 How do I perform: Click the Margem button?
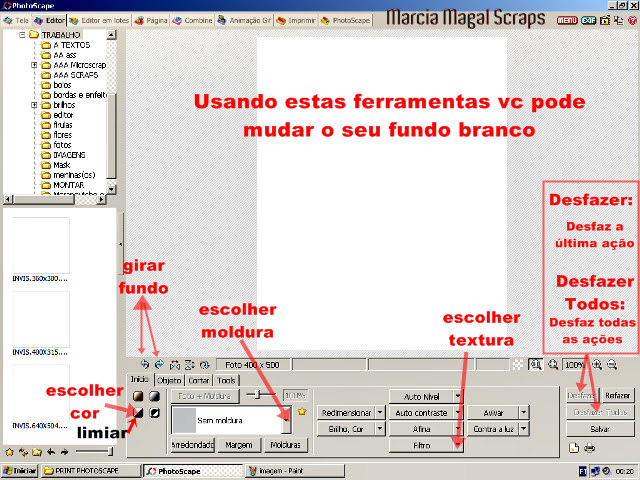coord(239,445)
